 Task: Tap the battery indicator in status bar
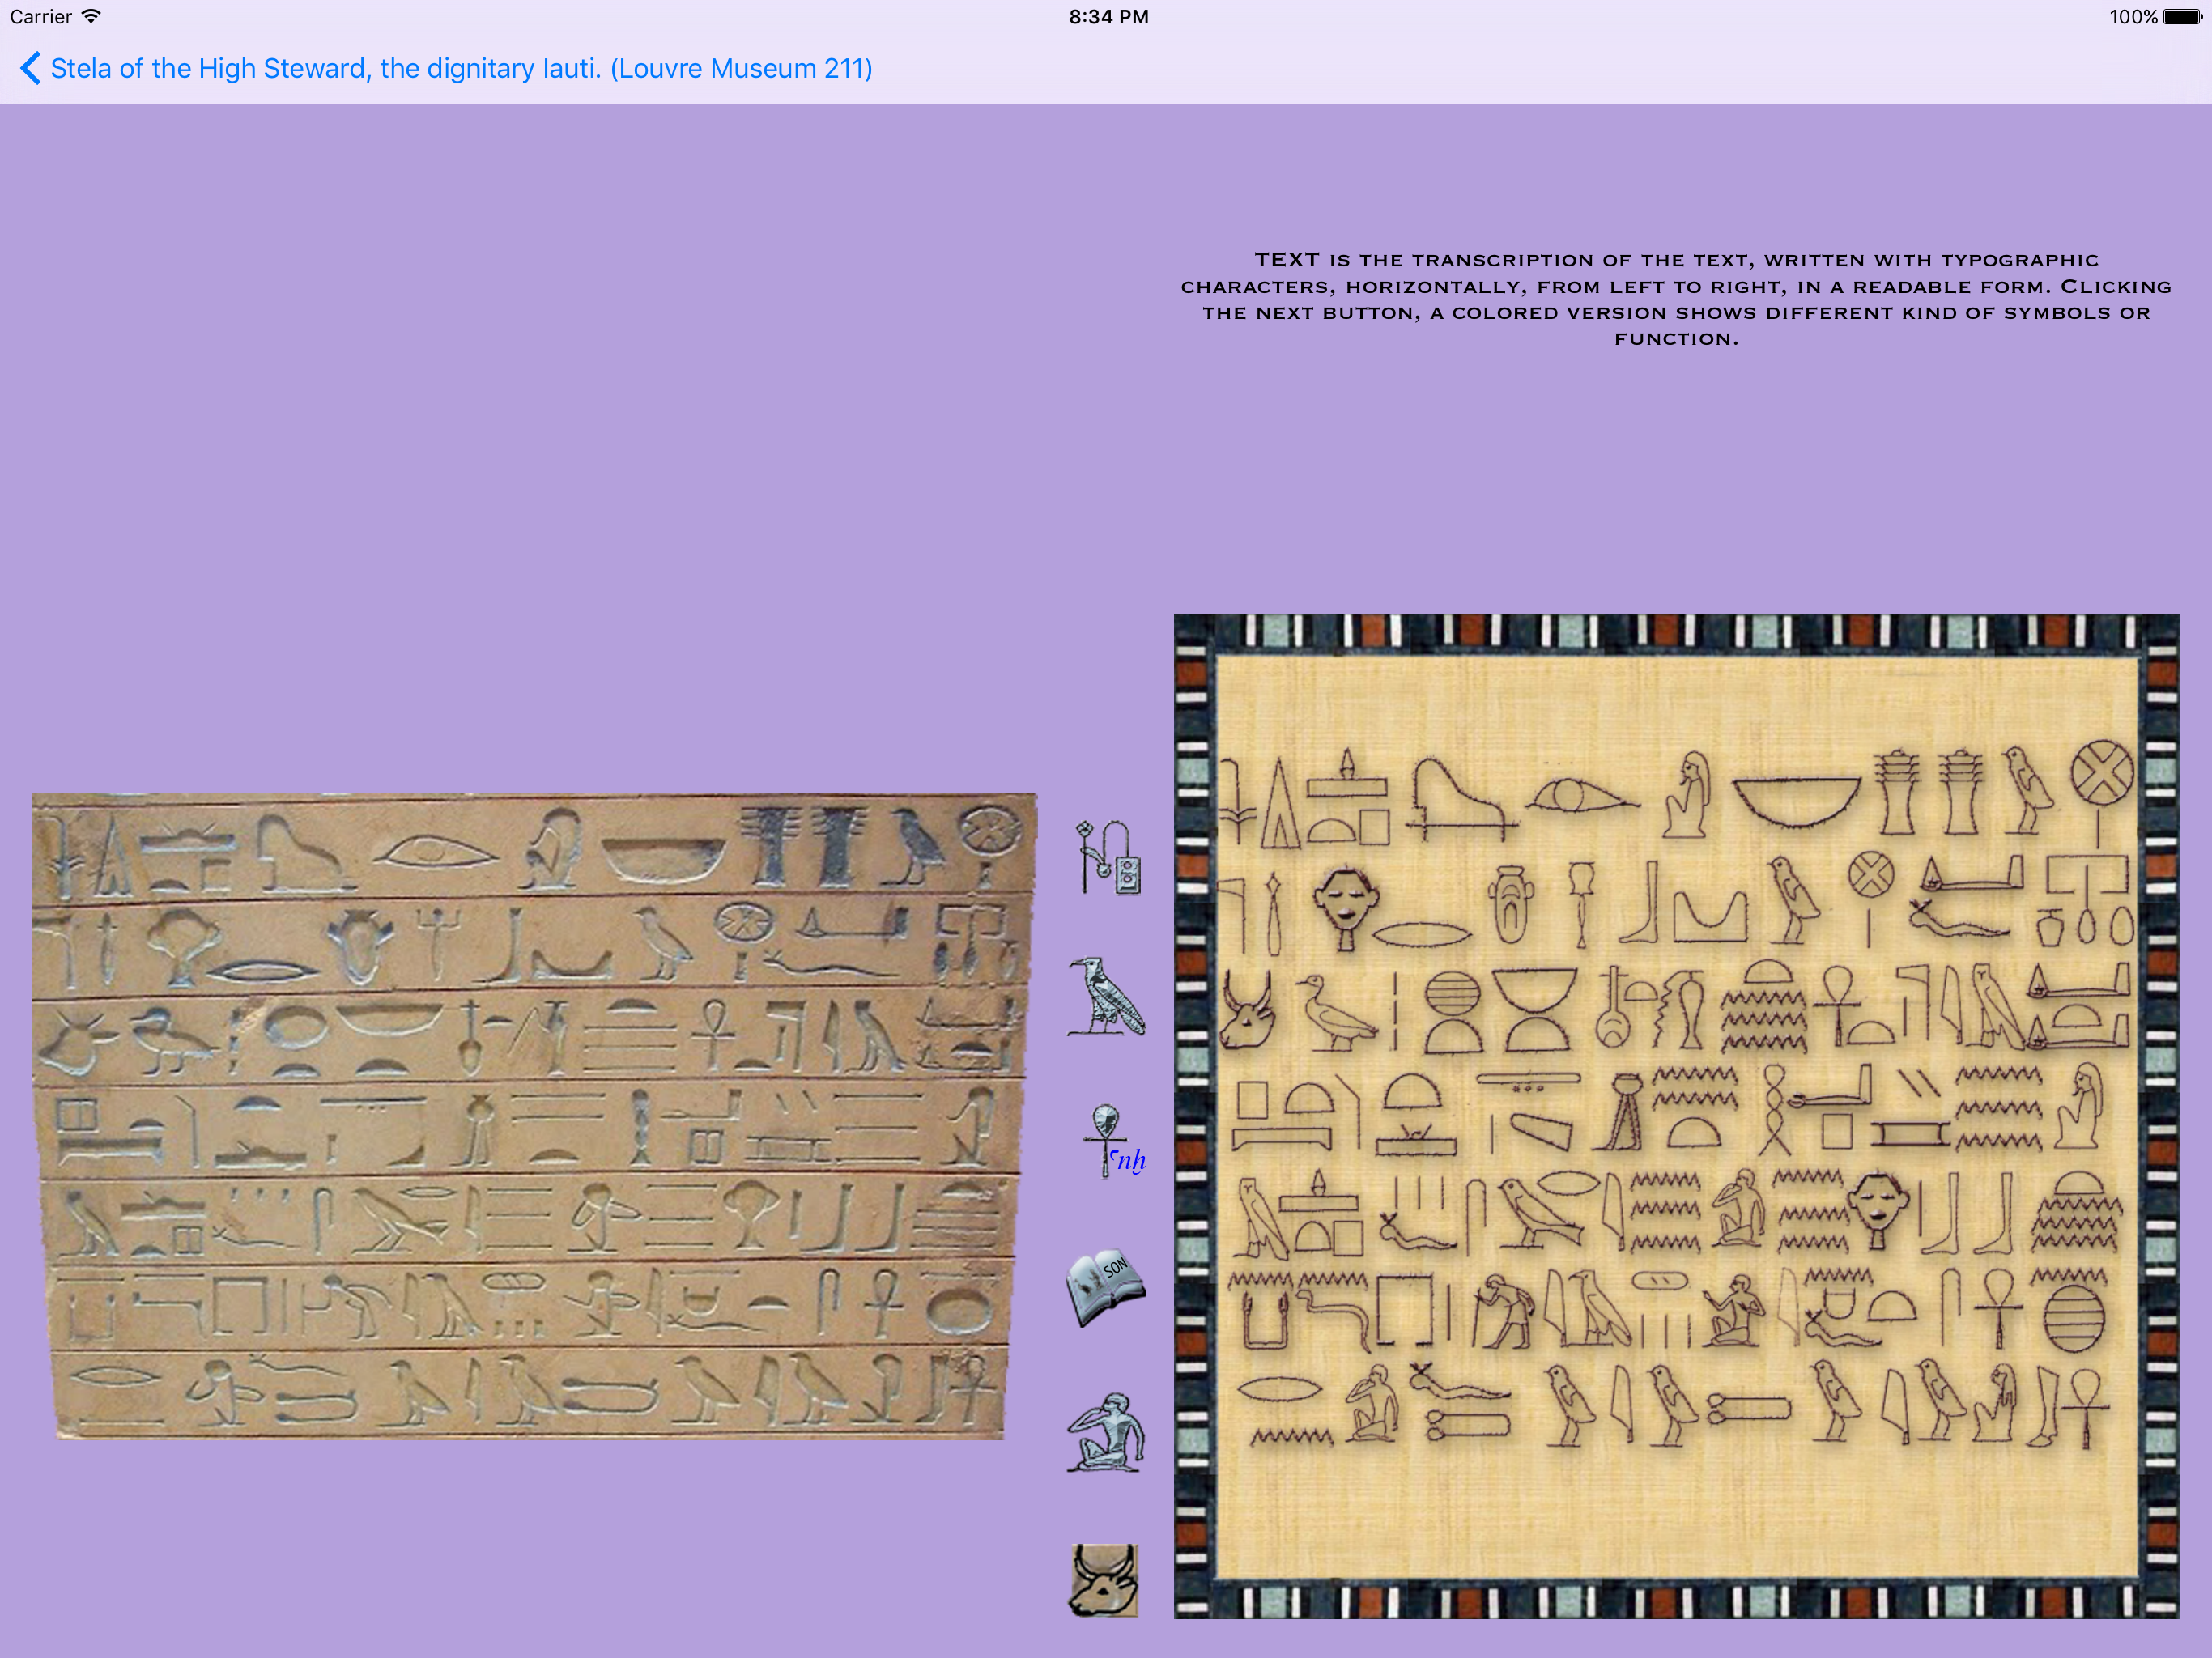2182,17
